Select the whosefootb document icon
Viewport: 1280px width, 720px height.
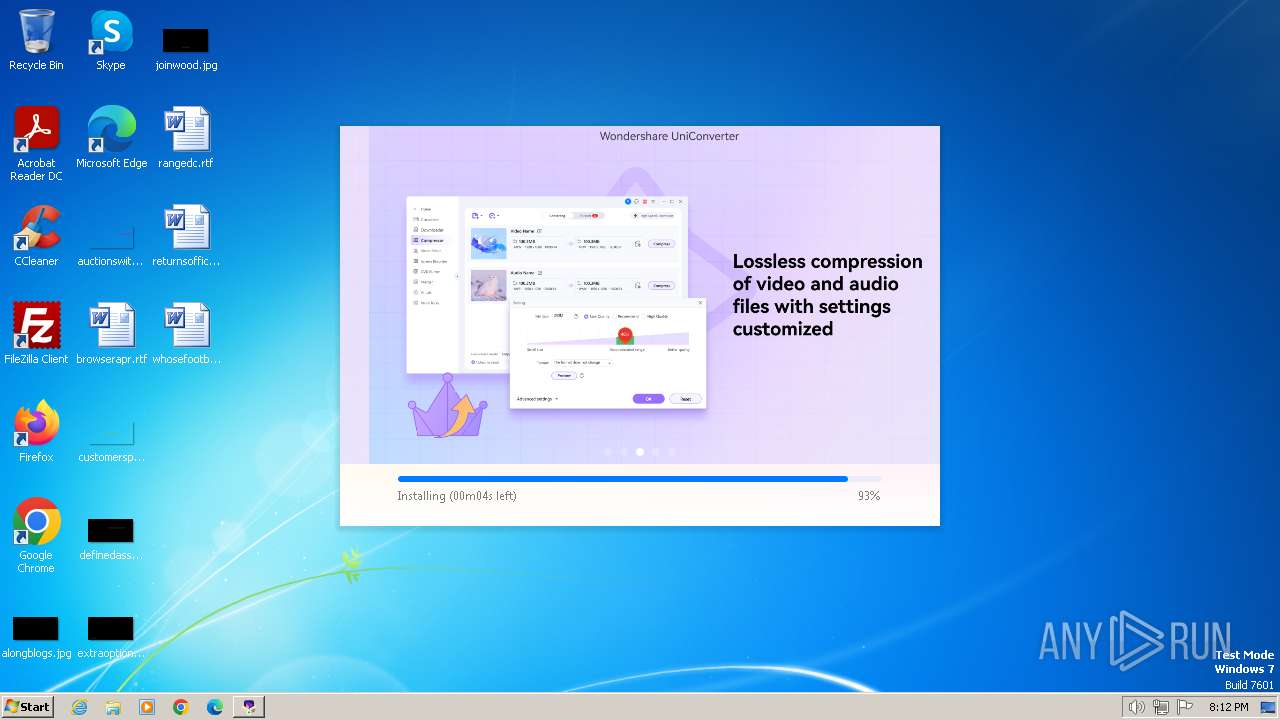[x=186, y=334]
